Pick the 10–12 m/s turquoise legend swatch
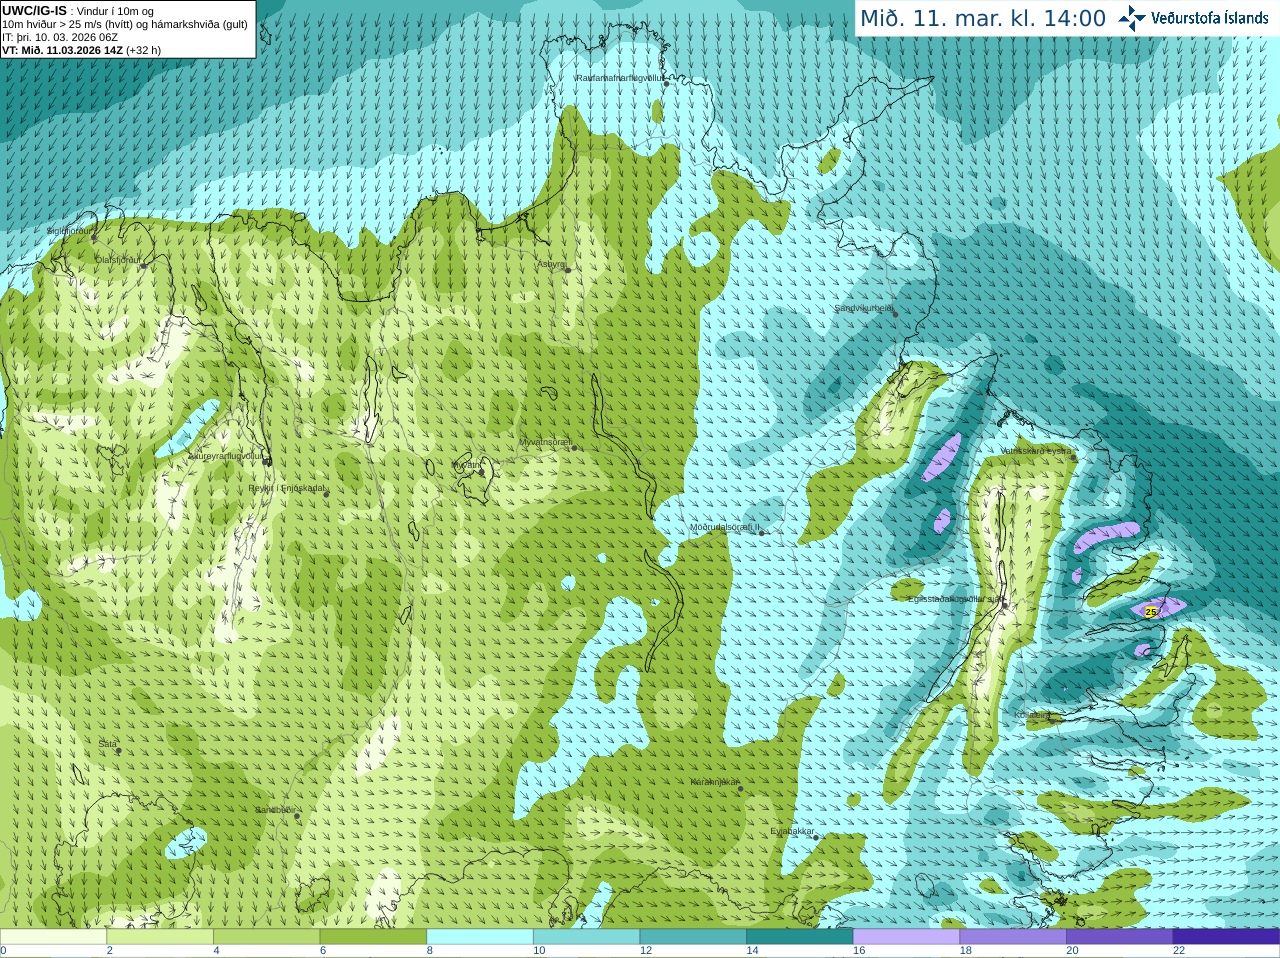 [x=586, y=937]
